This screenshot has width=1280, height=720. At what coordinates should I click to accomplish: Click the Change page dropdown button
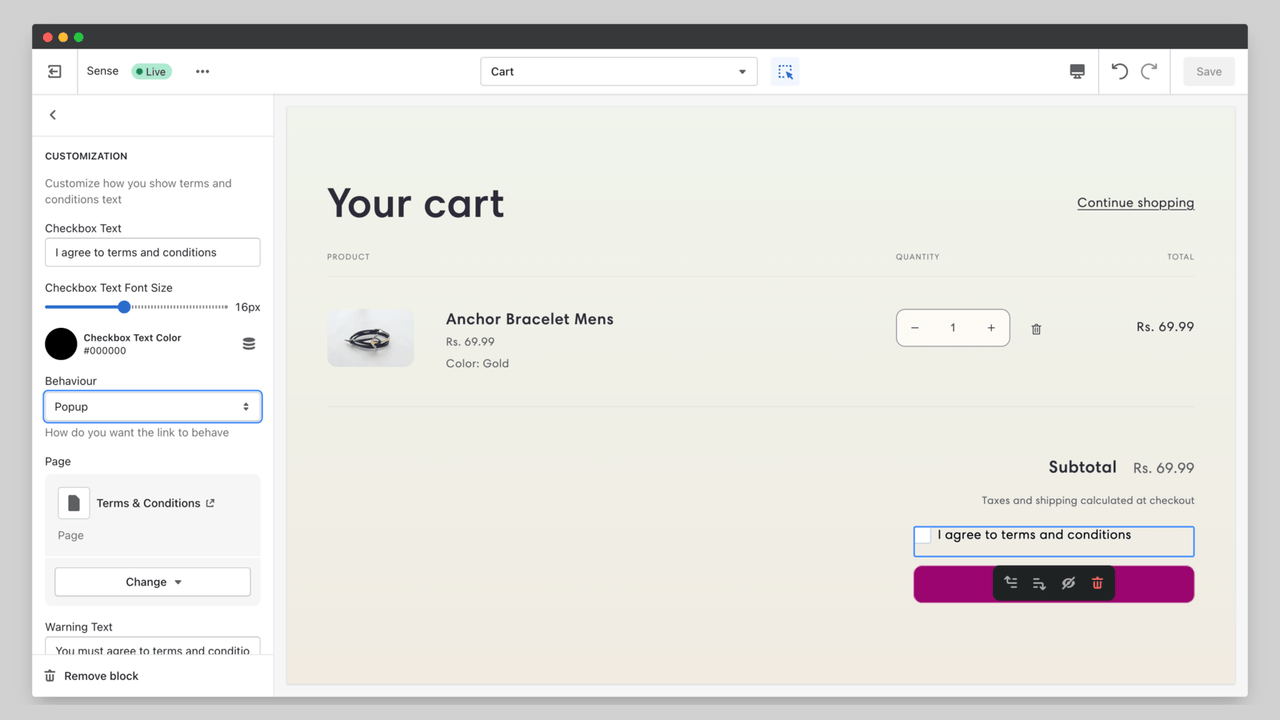pos(153,582)
